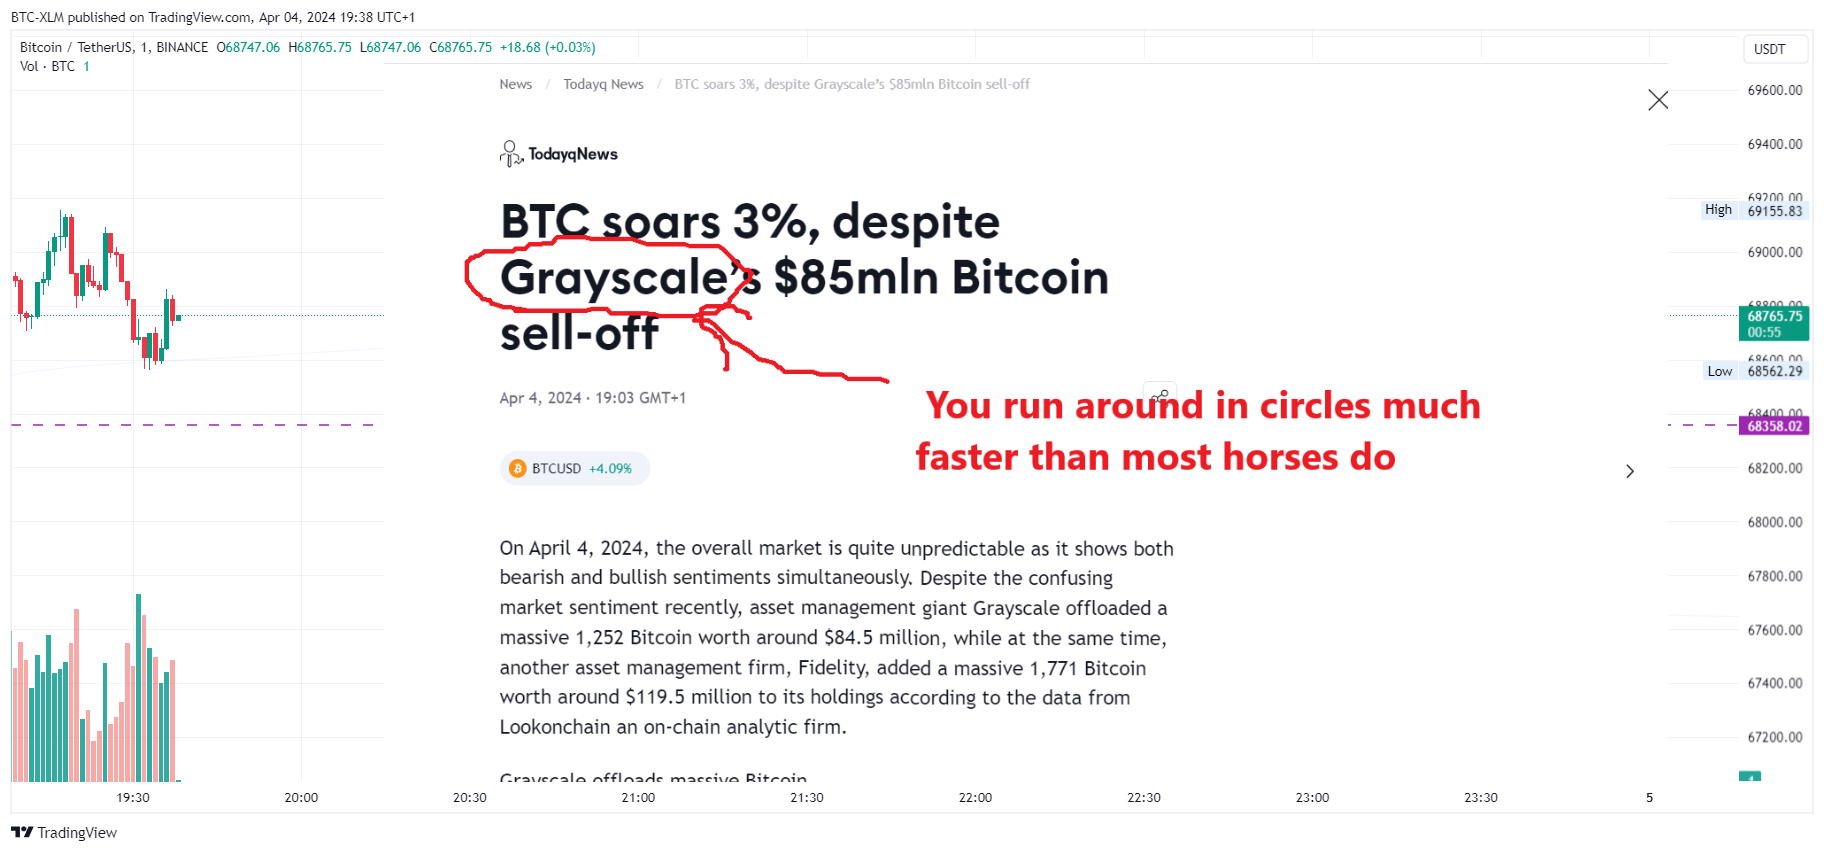Click the Vol · BTC indicator legend
Viewport: 1824px width, 852px height.
pos(47,66)
